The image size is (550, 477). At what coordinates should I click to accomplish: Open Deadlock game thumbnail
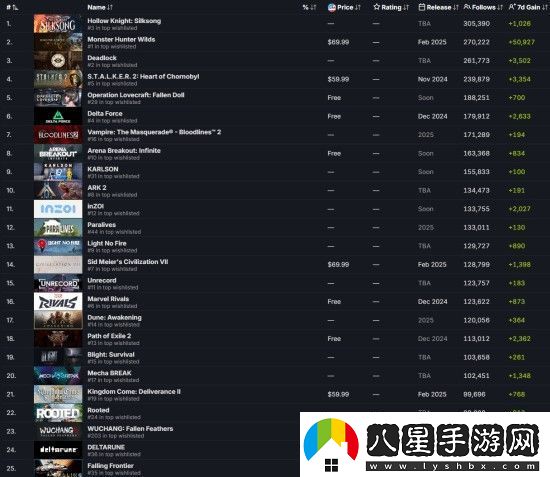pos(58,61)
